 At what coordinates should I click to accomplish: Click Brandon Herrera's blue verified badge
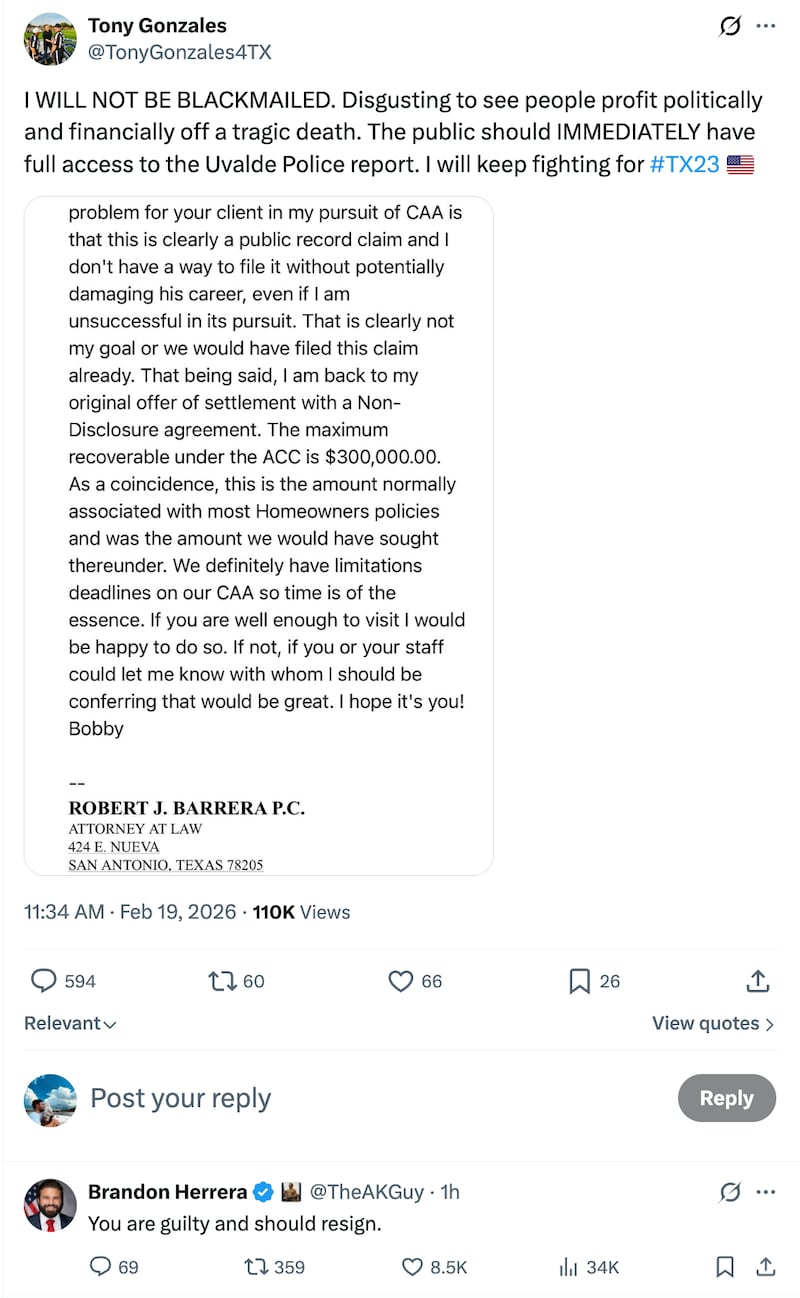point(263,1192)
